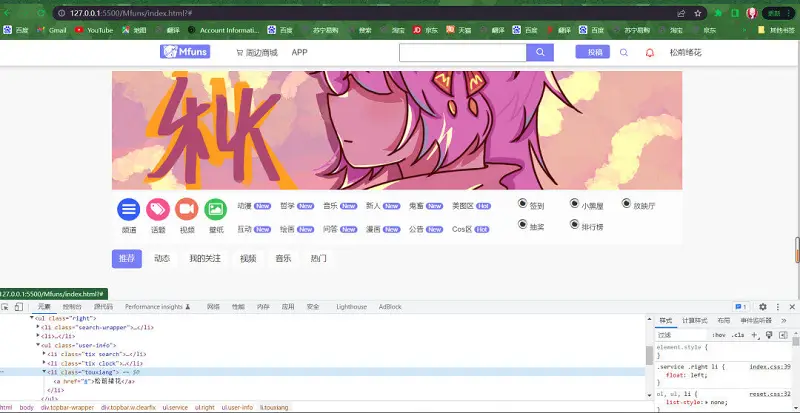This screenshot has width=800, height=413.
Task: Open the shopping cart 周边商城 link
Action: 257,52
